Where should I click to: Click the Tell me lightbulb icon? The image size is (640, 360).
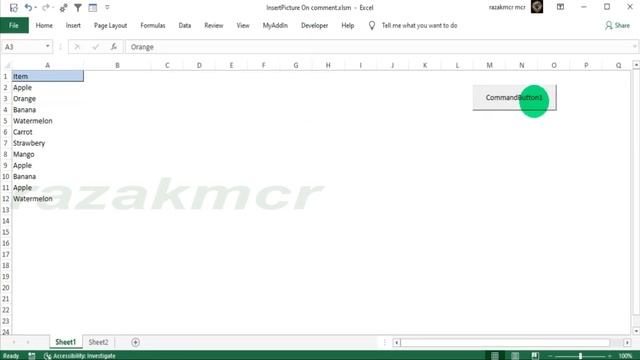(x=371, y=25)
